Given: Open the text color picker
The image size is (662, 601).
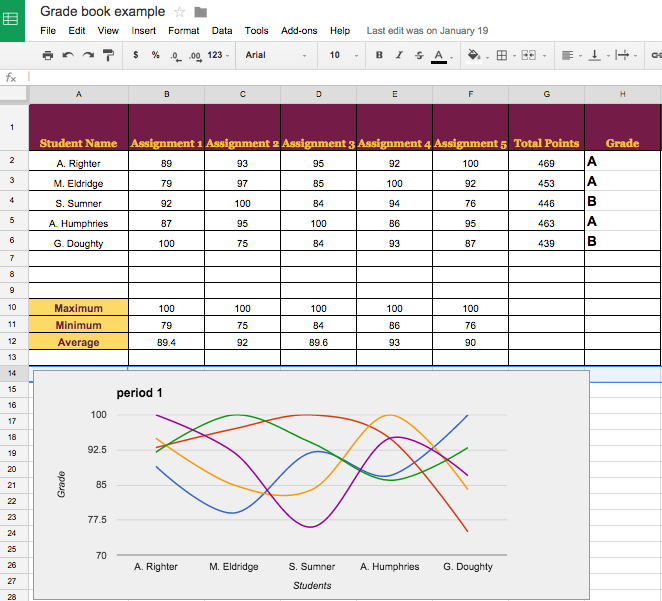Looking at the screenshot, I should point(439,55).
